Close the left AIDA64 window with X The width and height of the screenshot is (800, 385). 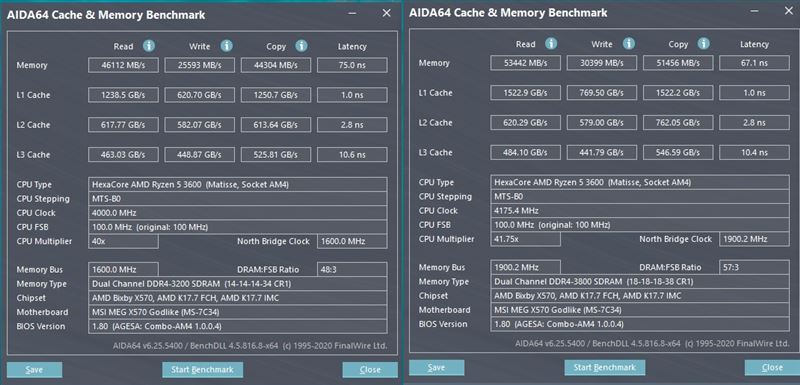click(386, 14)
